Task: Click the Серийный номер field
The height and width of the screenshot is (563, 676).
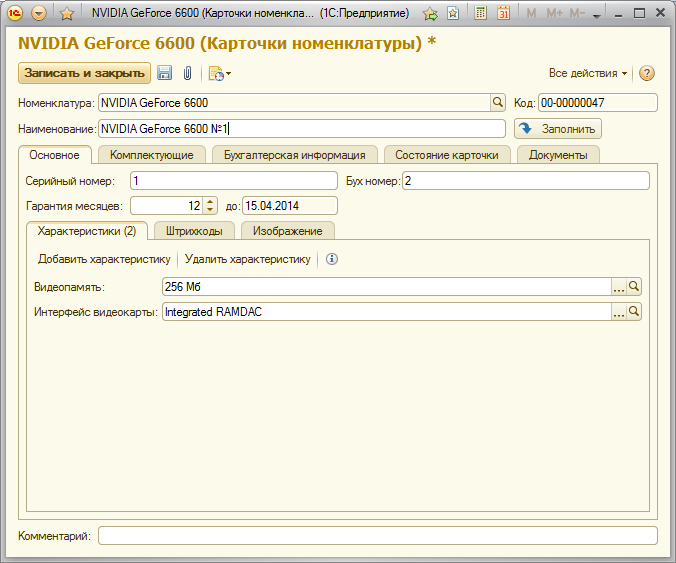Action: [x=234, y=181]
